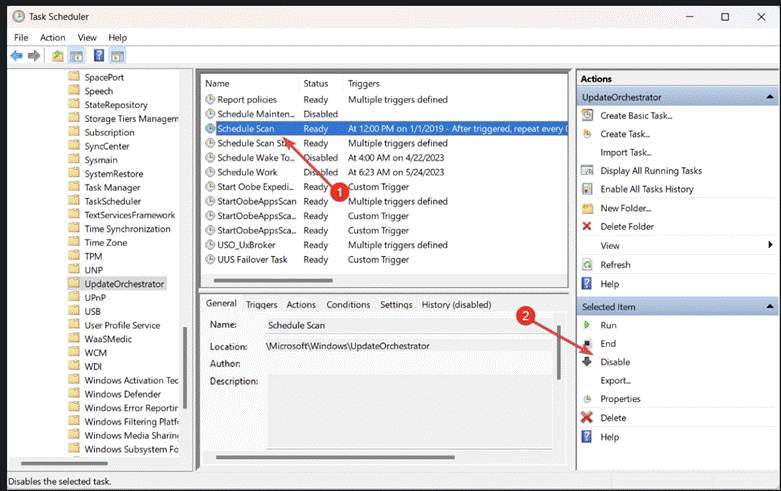Screen dimensions: 781x491
Task: Click the Properties action link
Action: [620, 399]
